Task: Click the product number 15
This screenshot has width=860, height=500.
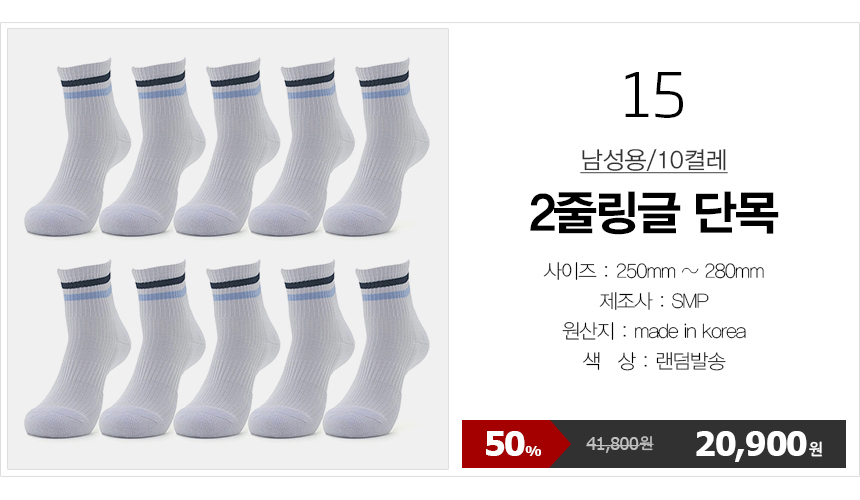Action: (654, 95)
